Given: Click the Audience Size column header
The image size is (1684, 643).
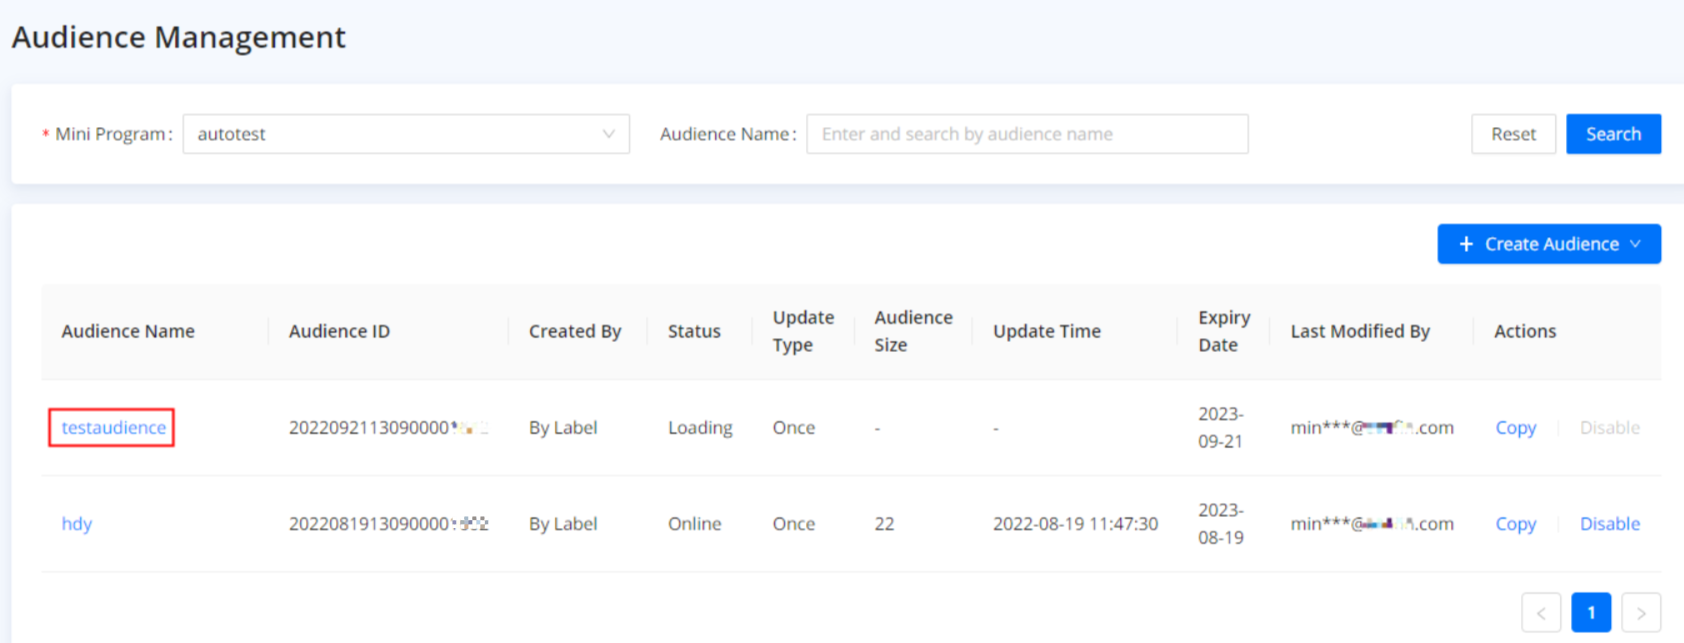Looking at the screenshot, I should 912,331.
